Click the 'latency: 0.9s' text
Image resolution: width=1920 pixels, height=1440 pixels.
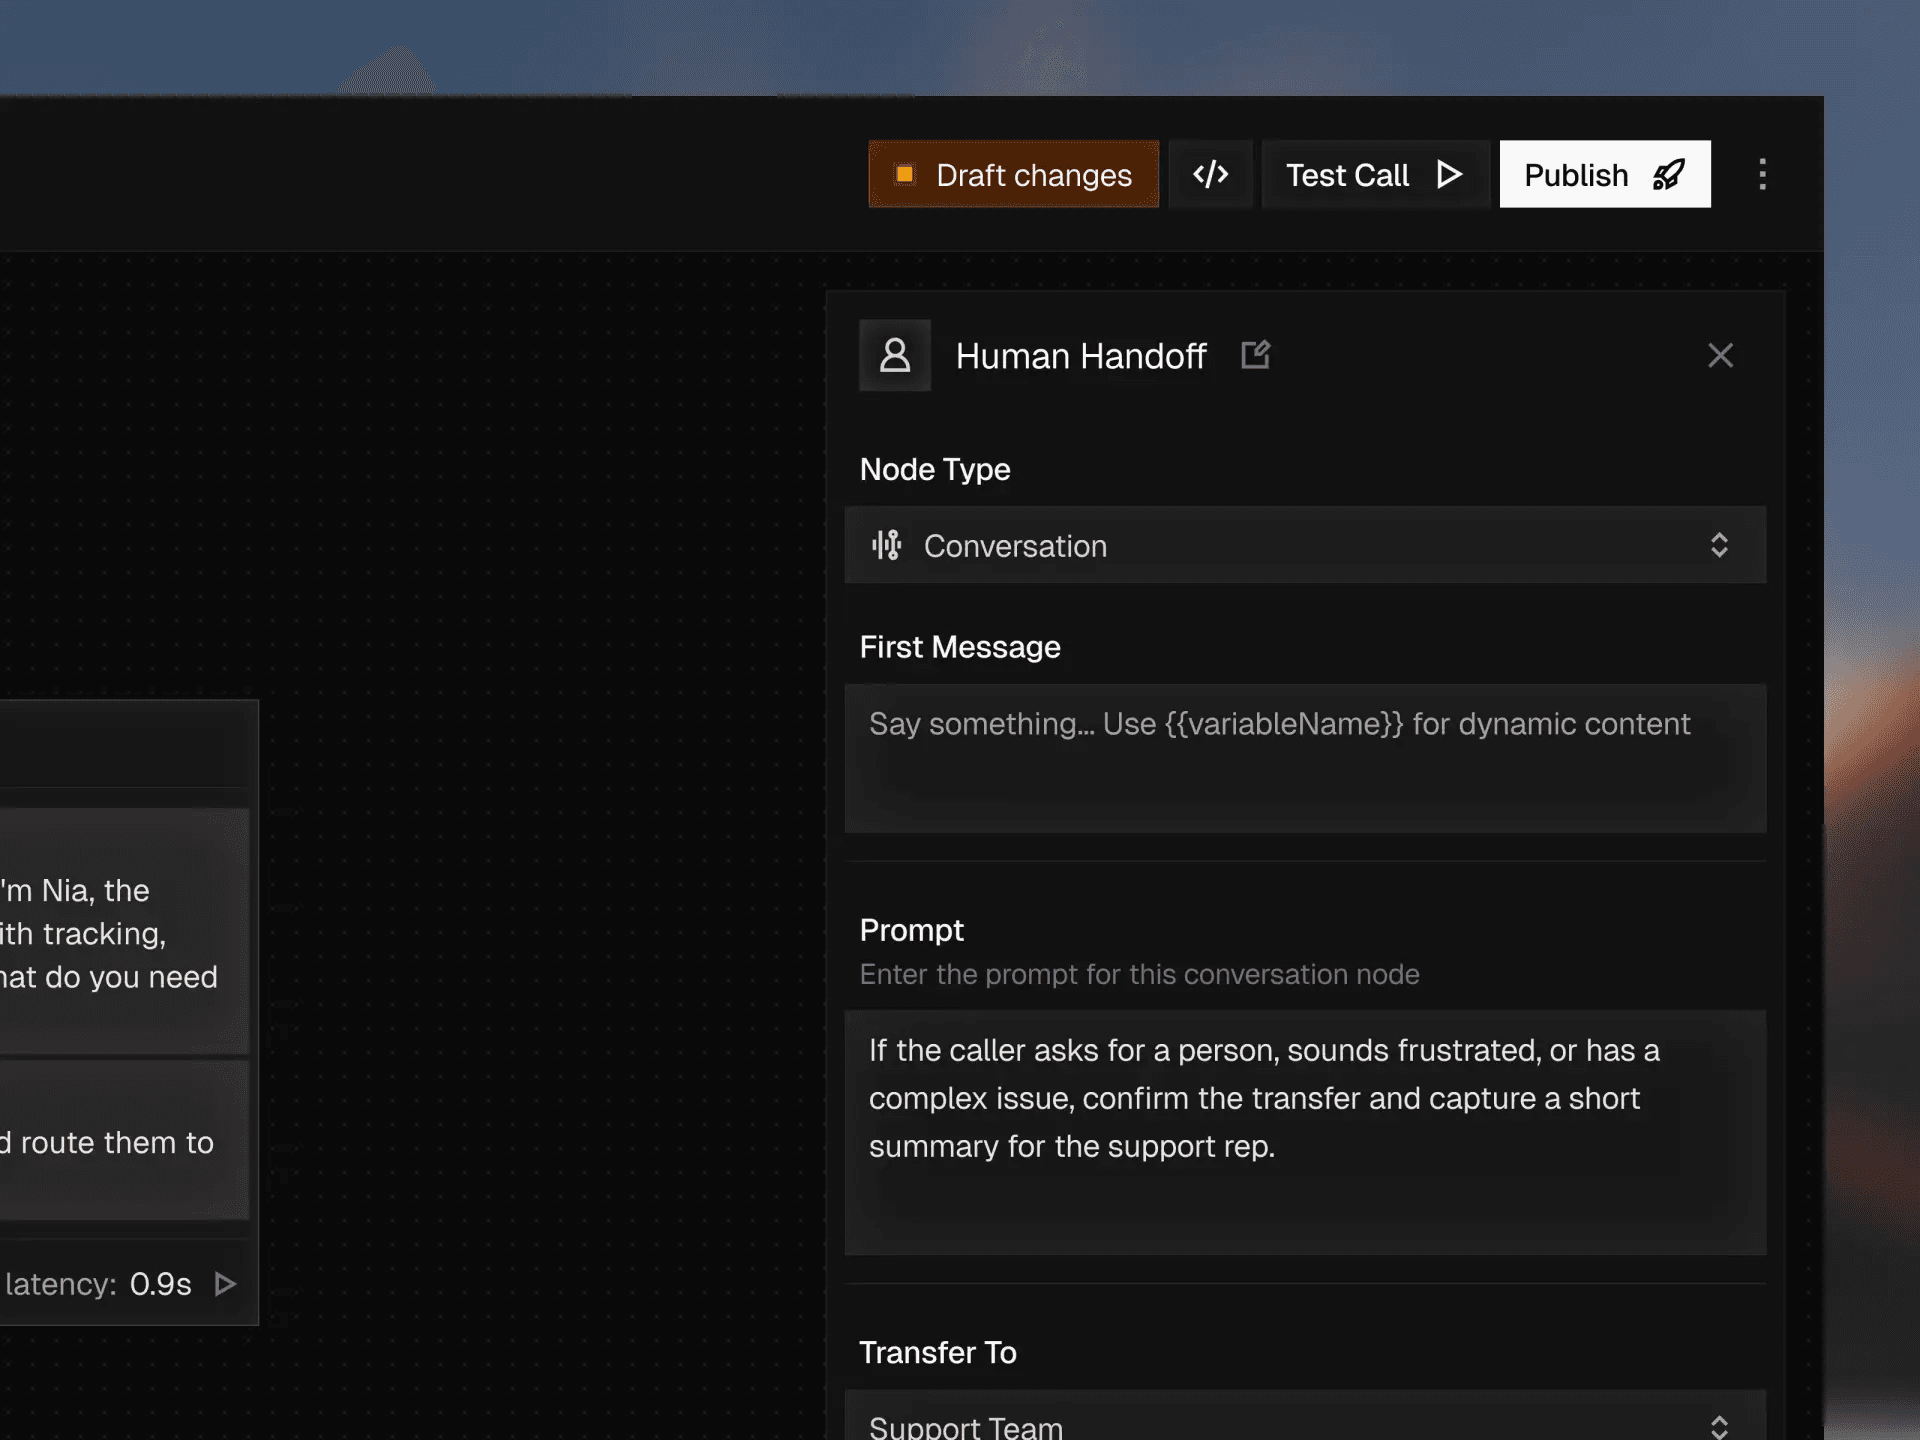click(98, 1284)
